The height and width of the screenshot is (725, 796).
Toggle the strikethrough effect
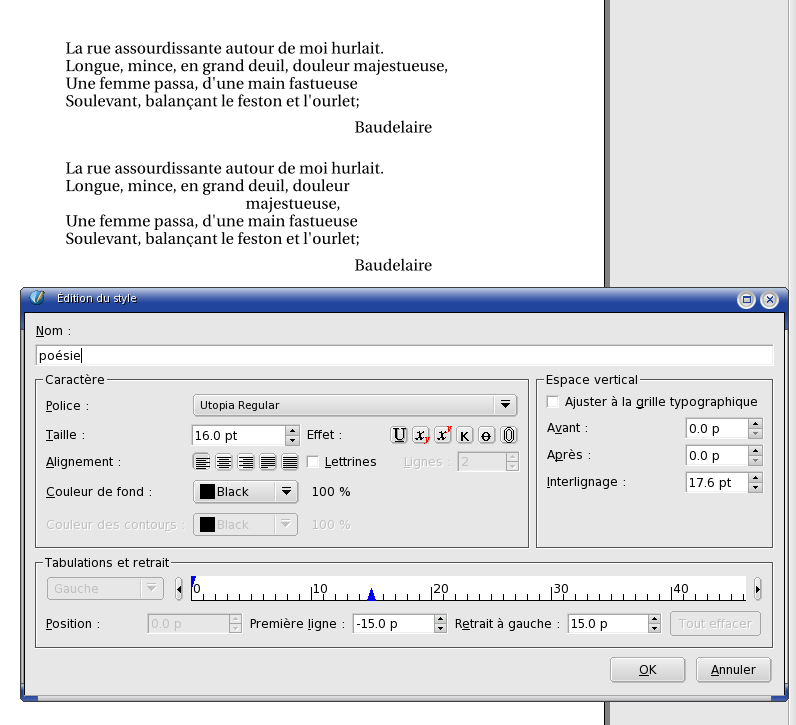tap(486, 435)
